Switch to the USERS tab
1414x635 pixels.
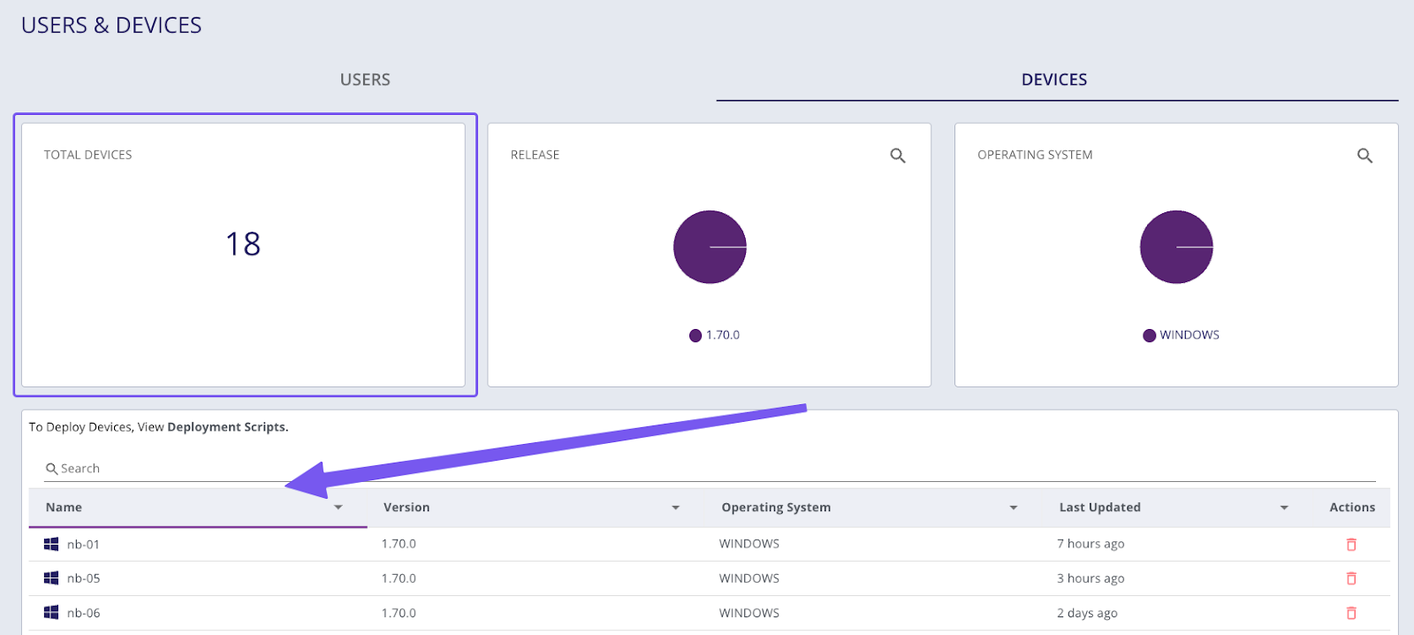(364, 79)
